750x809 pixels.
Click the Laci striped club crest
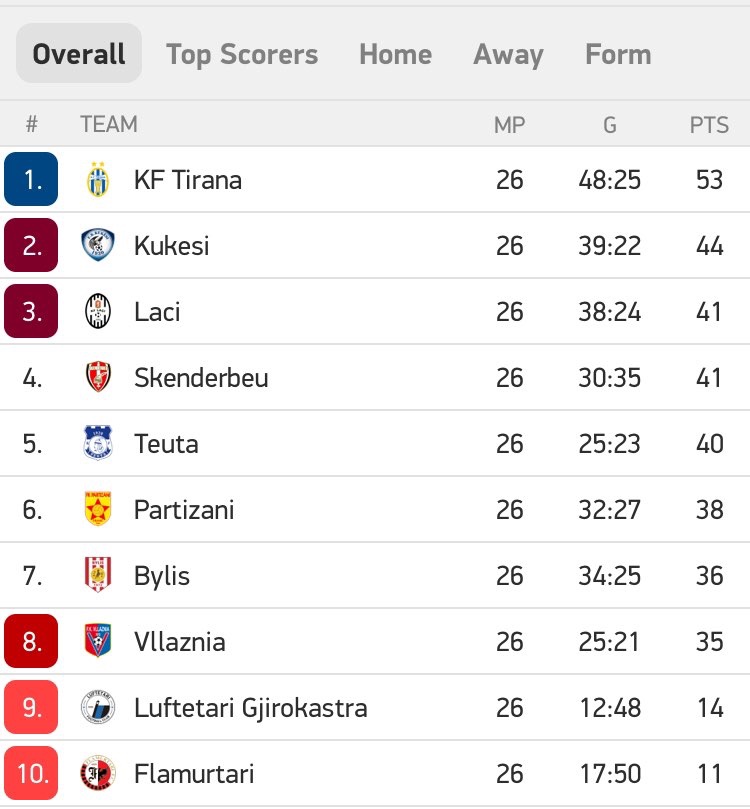97,311
